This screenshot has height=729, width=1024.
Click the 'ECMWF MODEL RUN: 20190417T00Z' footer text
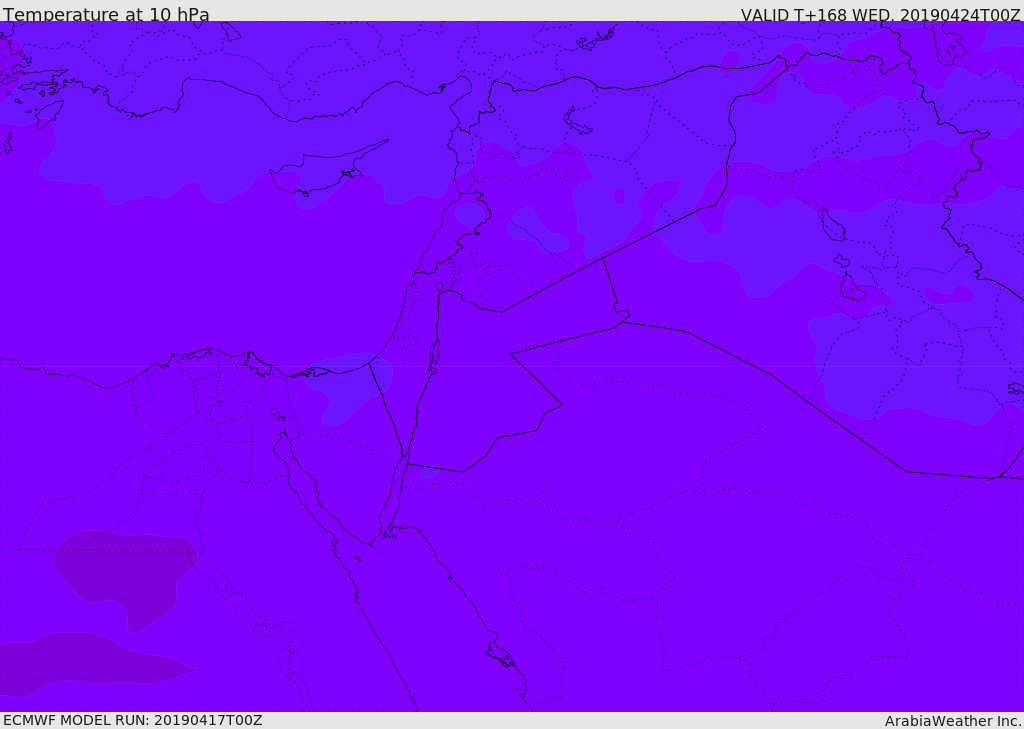pos(133,720)
